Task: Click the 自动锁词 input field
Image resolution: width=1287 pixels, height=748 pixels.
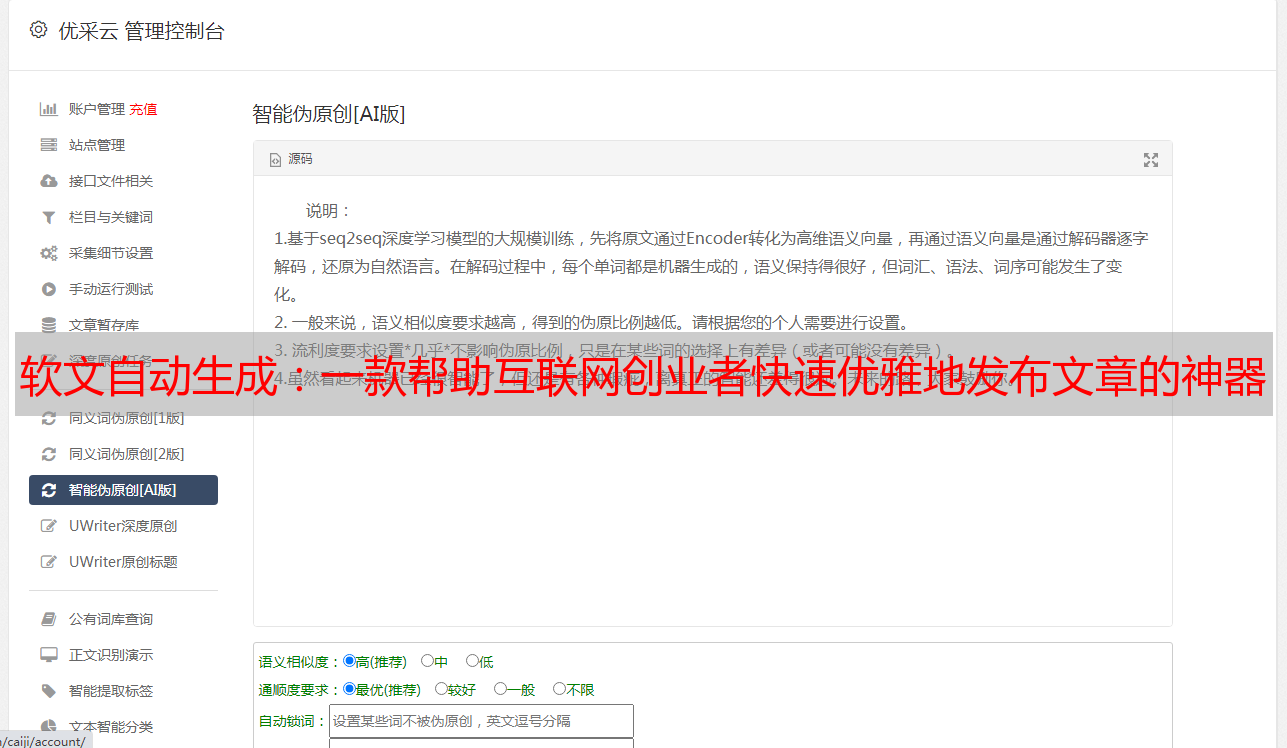Action: coord(481,720)
